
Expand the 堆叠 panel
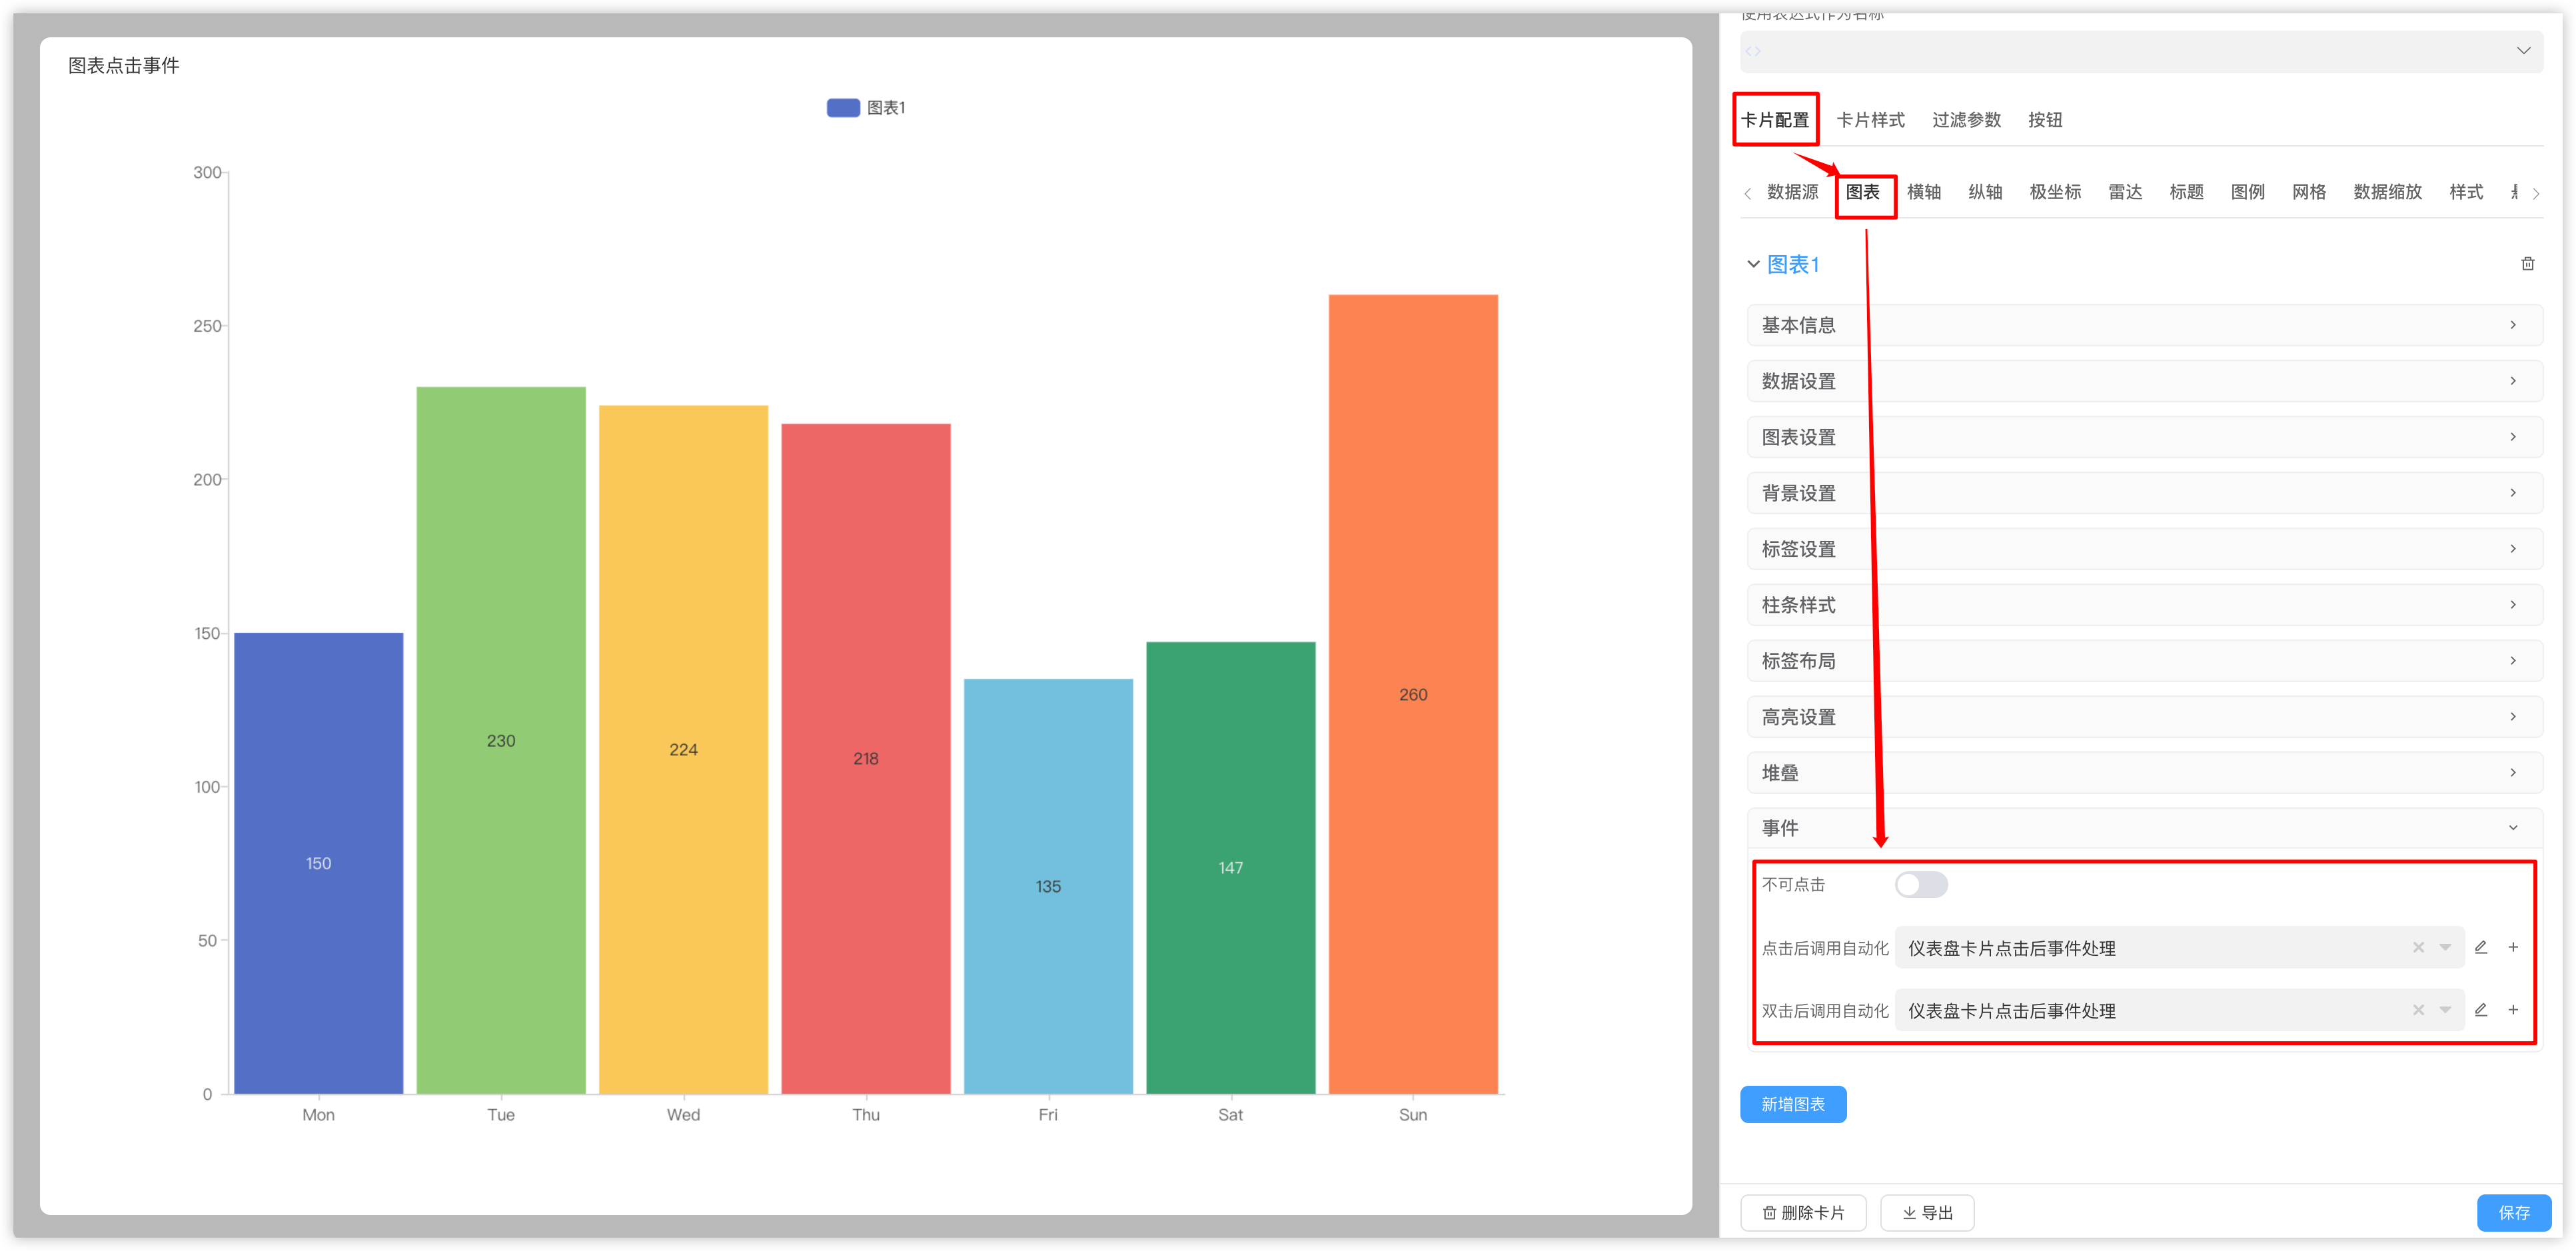point(2144,773)
